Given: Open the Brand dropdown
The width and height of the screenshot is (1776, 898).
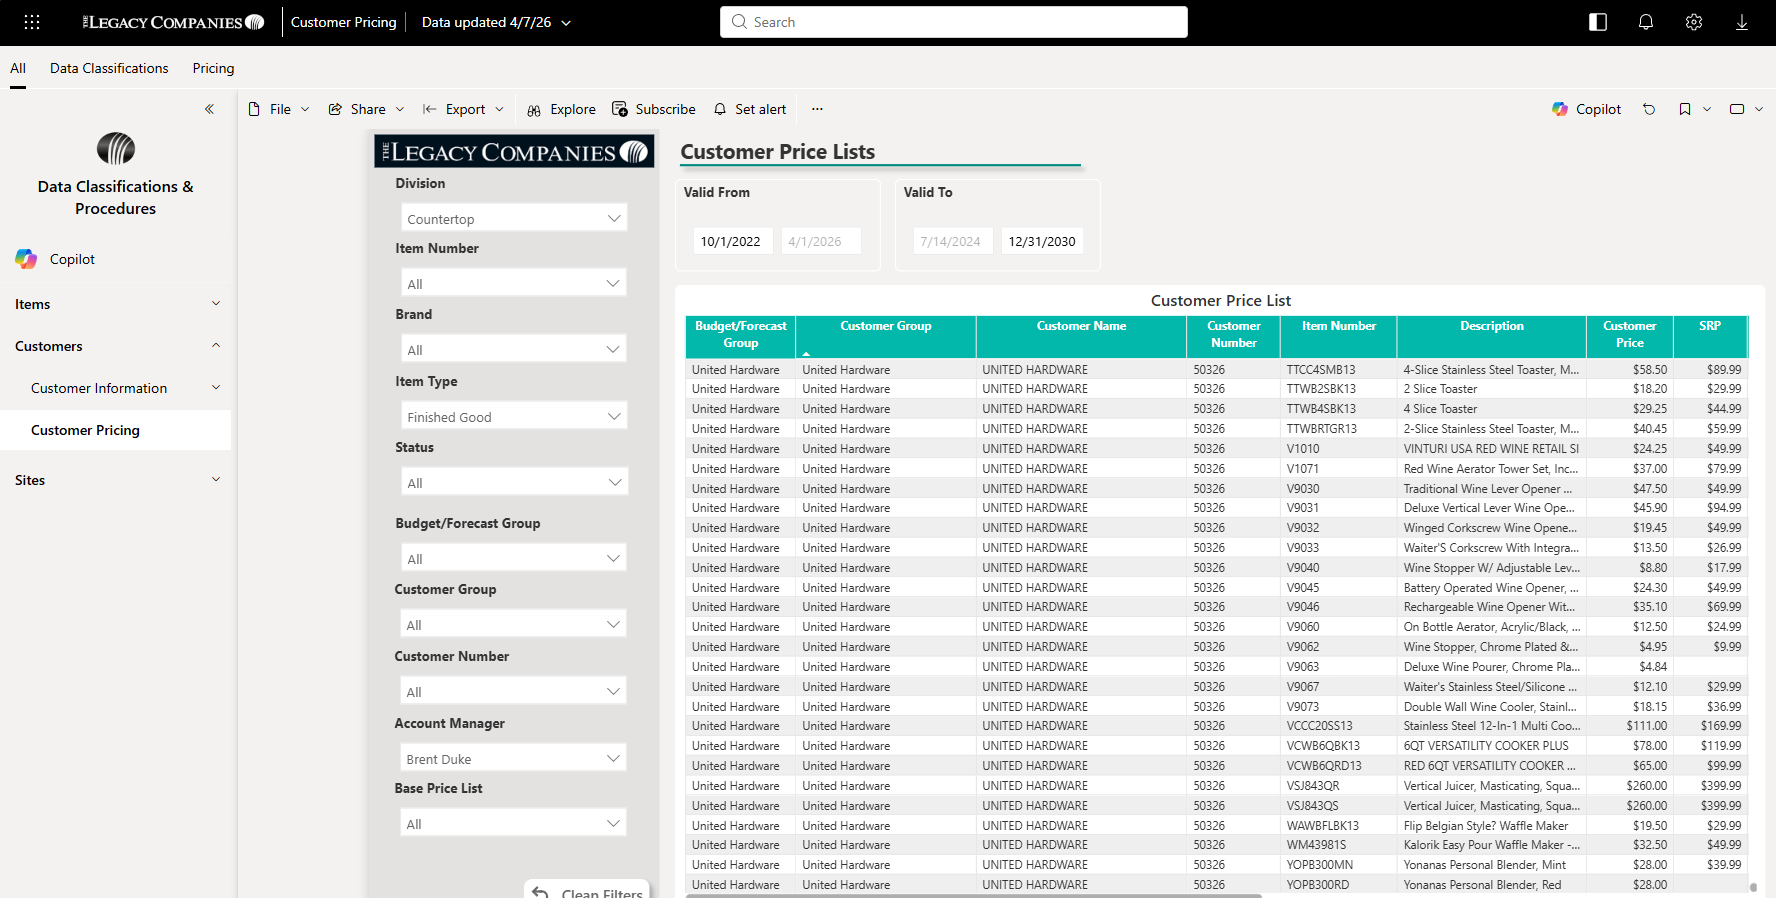Looking at the screenshot, I should pyautogui.click(x=514, y=349).
